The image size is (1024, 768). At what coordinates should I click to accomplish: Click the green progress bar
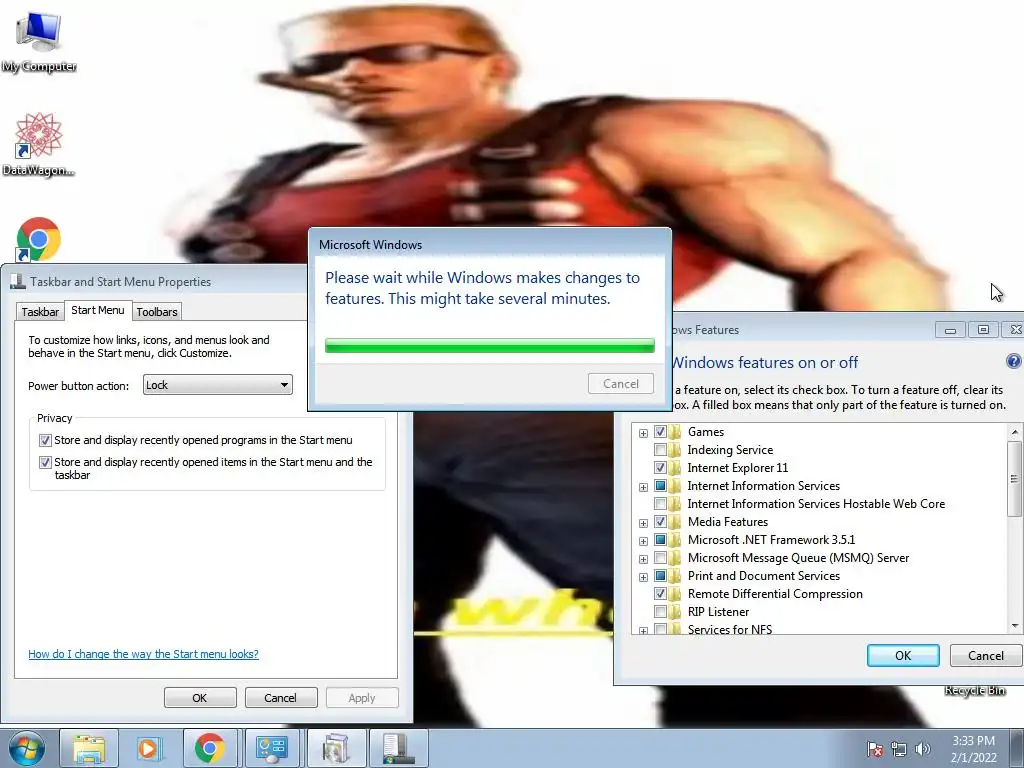[489, 345]
